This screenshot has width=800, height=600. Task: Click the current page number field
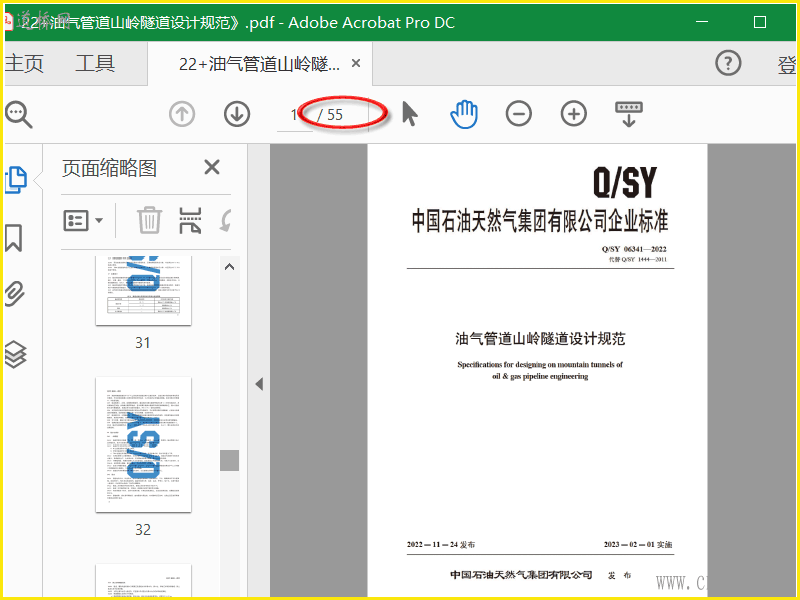click(294, 115)
